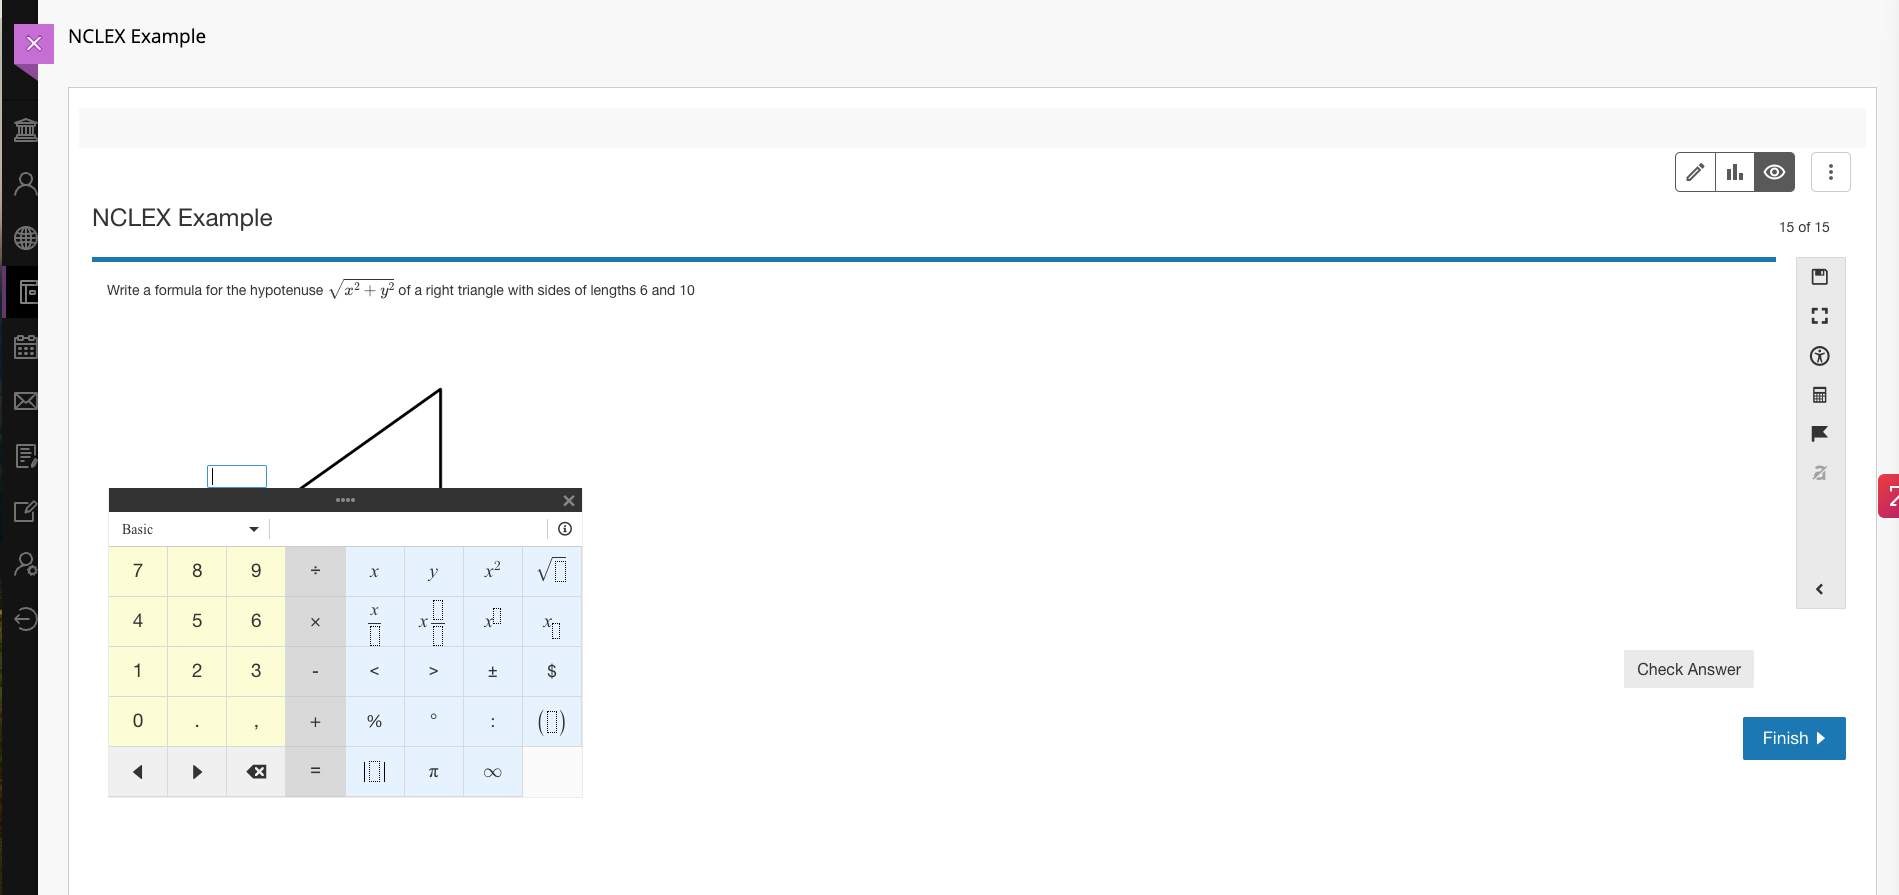Screen dimensions: 1899x895
Task: Click the save icon in right toolbar
Action: coord(1819,277)
